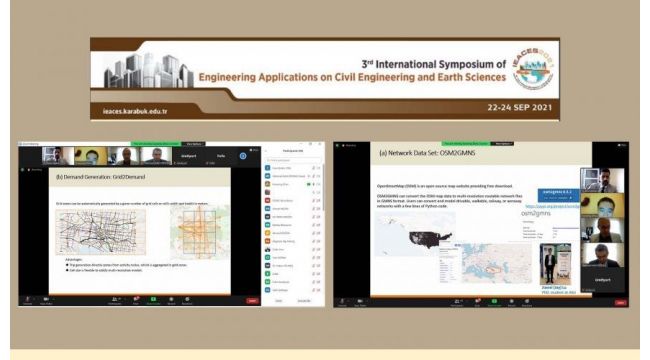
Task: Open Chat icon in left Zoom toolbar
Action: [x=136, y=299]
